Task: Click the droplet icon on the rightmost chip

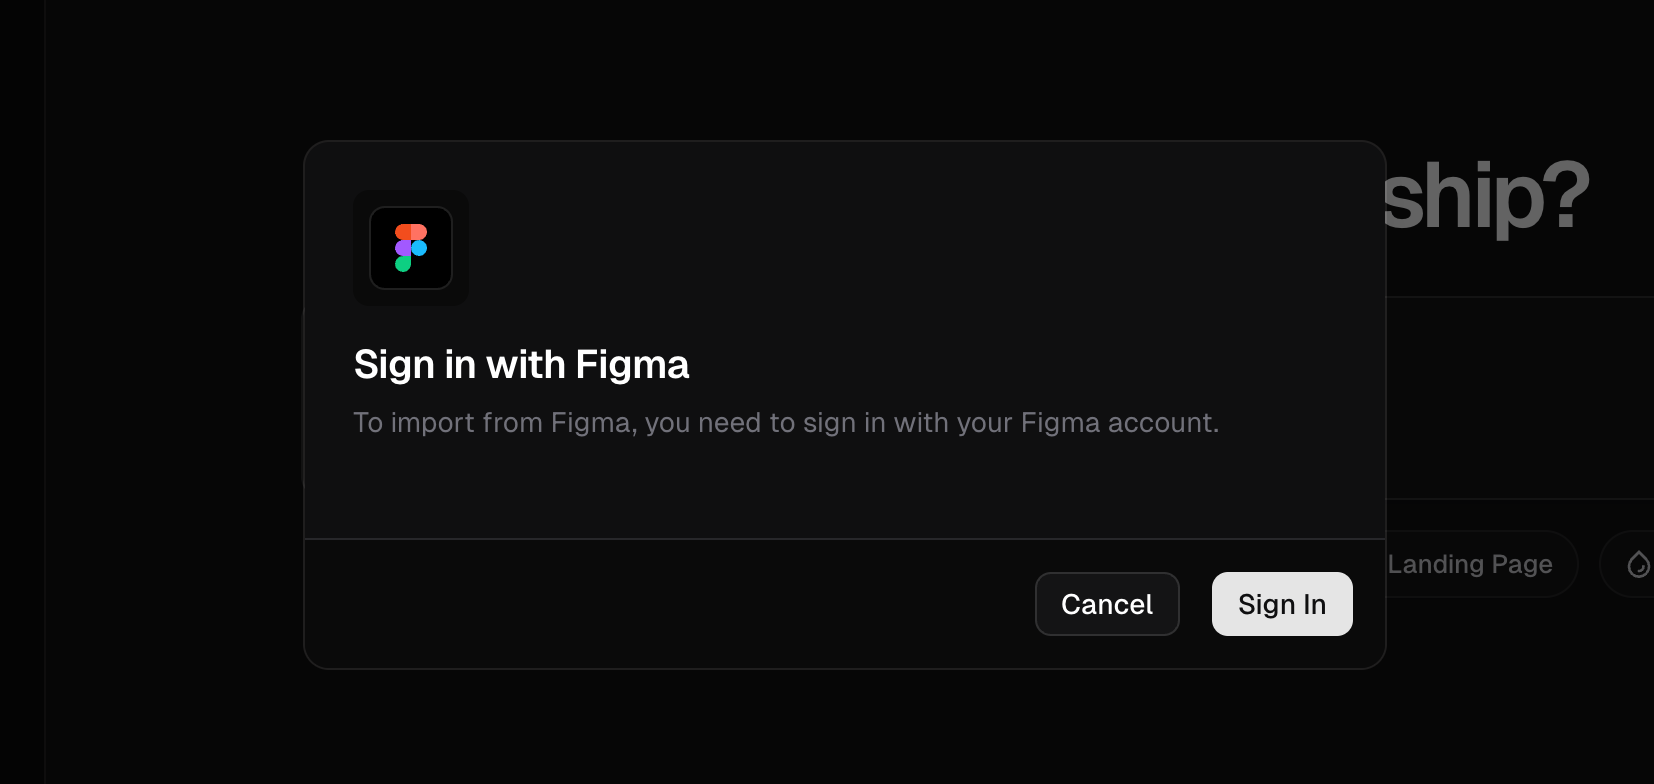Action: (1638, 564)
